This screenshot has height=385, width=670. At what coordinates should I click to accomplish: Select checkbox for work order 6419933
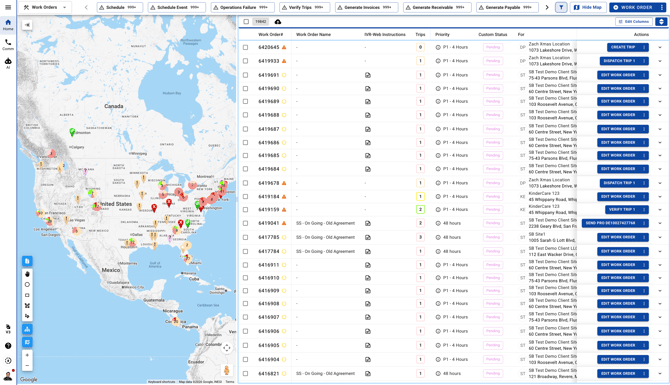(245, 61)
